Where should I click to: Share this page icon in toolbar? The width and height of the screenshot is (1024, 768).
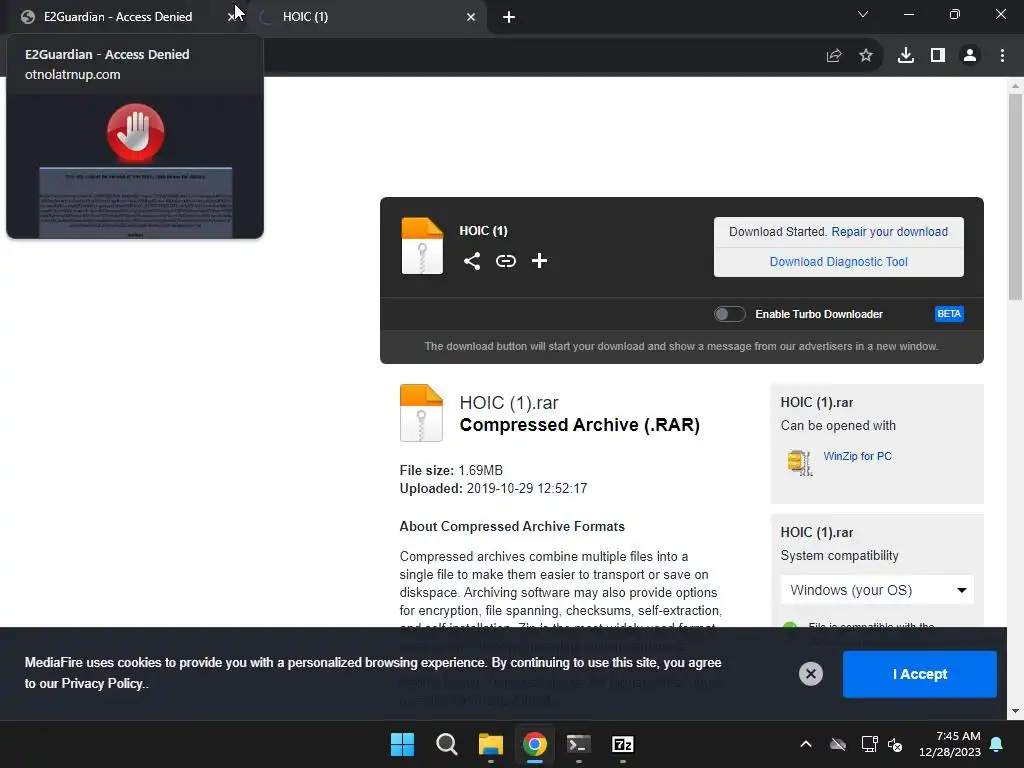coord(834,56)
